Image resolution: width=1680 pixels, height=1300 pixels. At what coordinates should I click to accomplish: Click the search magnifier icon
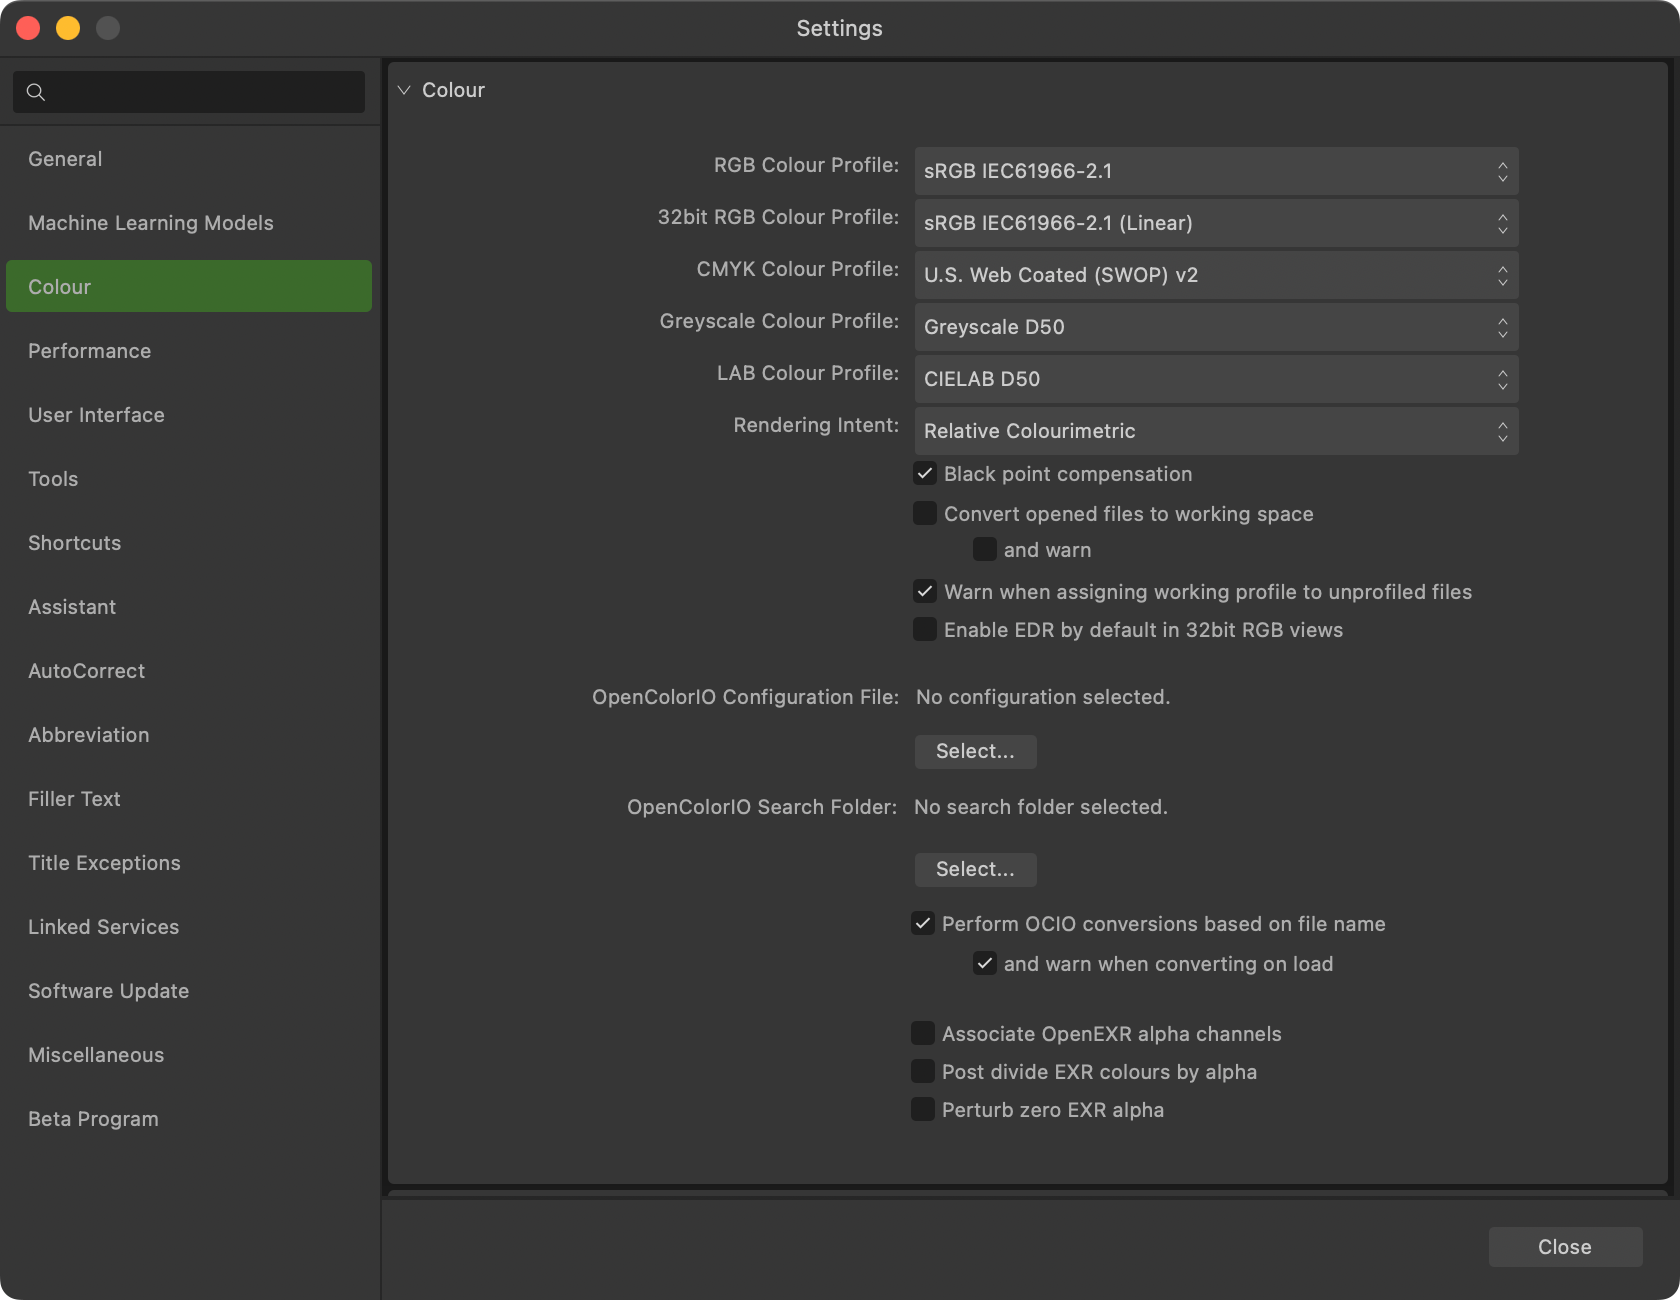tap(36, 92)
